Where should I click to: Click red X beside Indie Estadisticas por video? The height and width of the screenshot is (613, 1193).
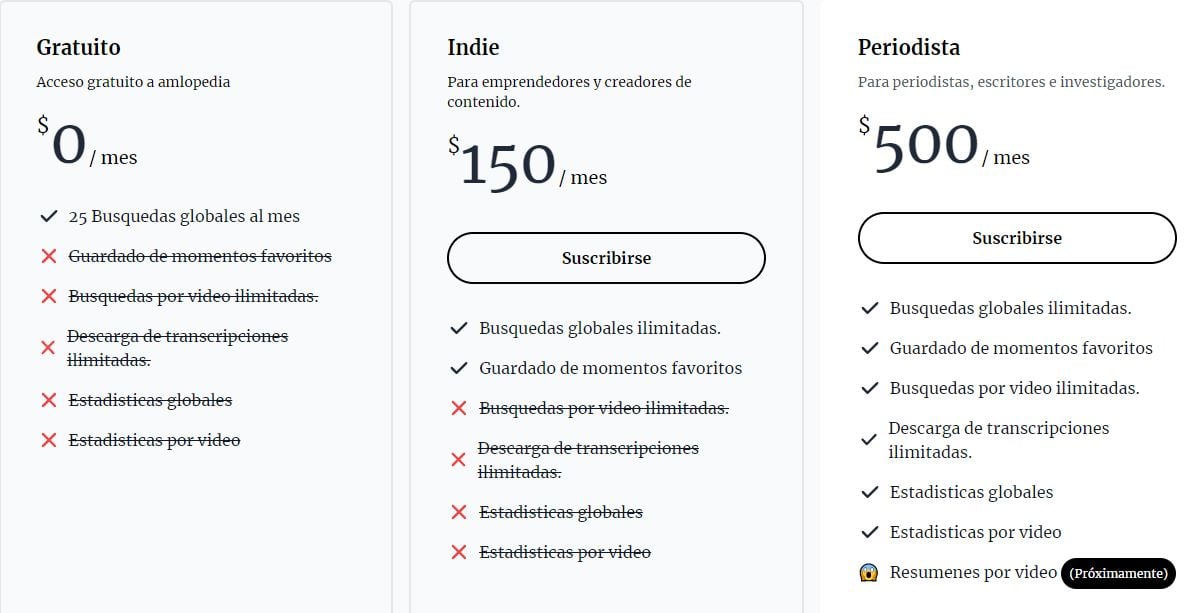459,552
